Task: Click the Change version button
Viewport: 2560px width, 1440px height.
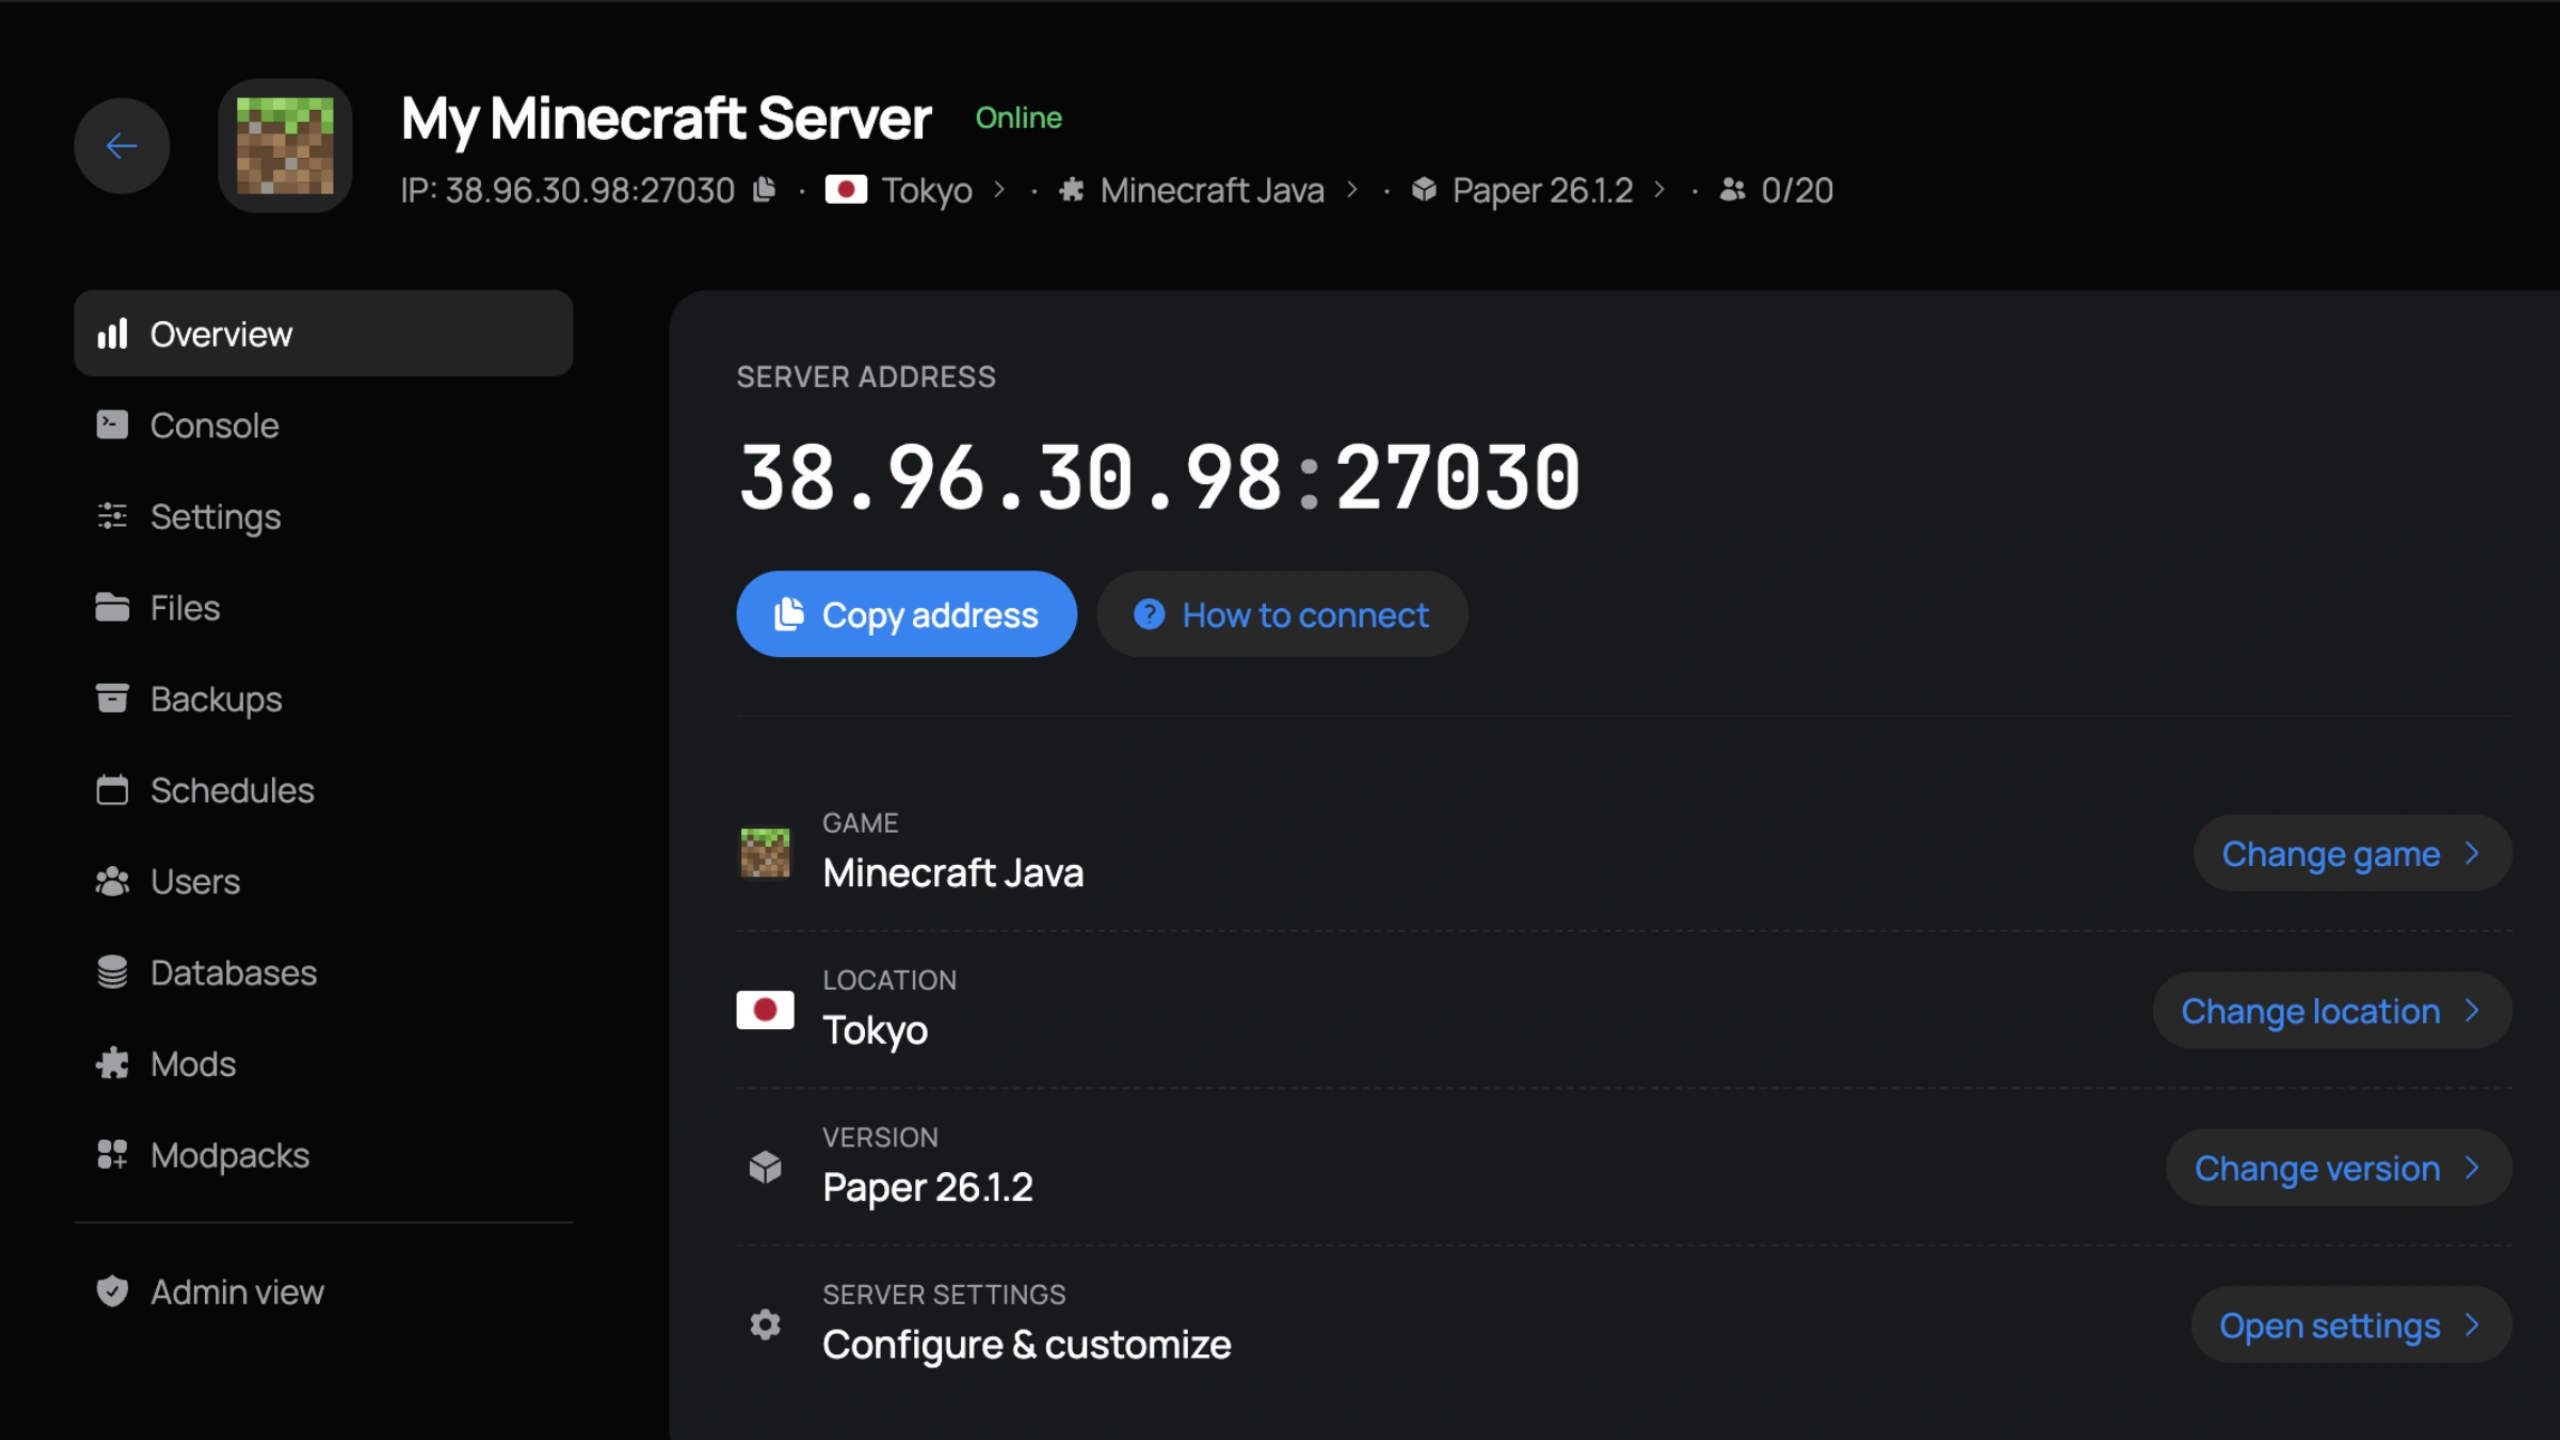Action: tap(2339, 1167)
